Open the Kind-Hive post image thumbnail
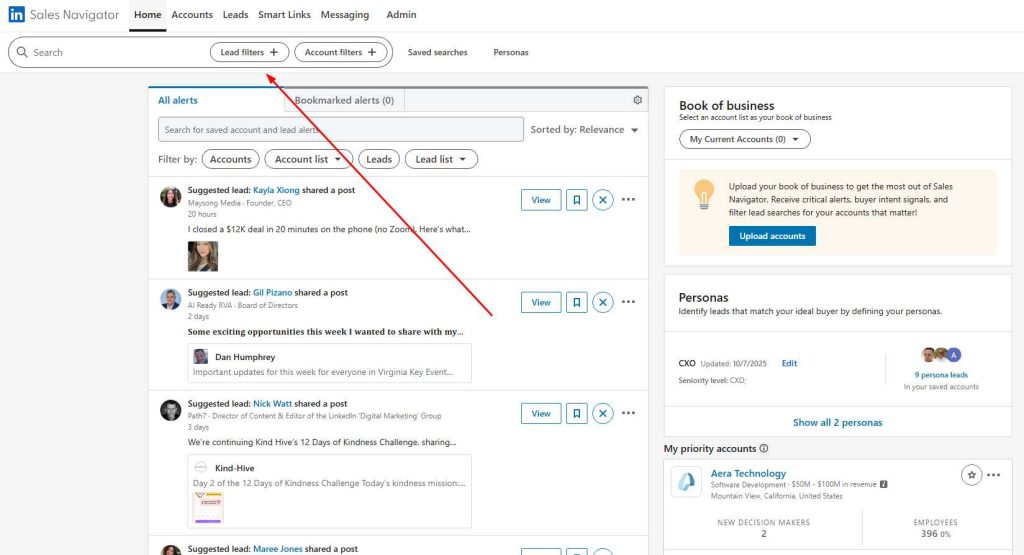This screenshot has height=555, width=1024. pyautogui.click(x=209, y=508)
